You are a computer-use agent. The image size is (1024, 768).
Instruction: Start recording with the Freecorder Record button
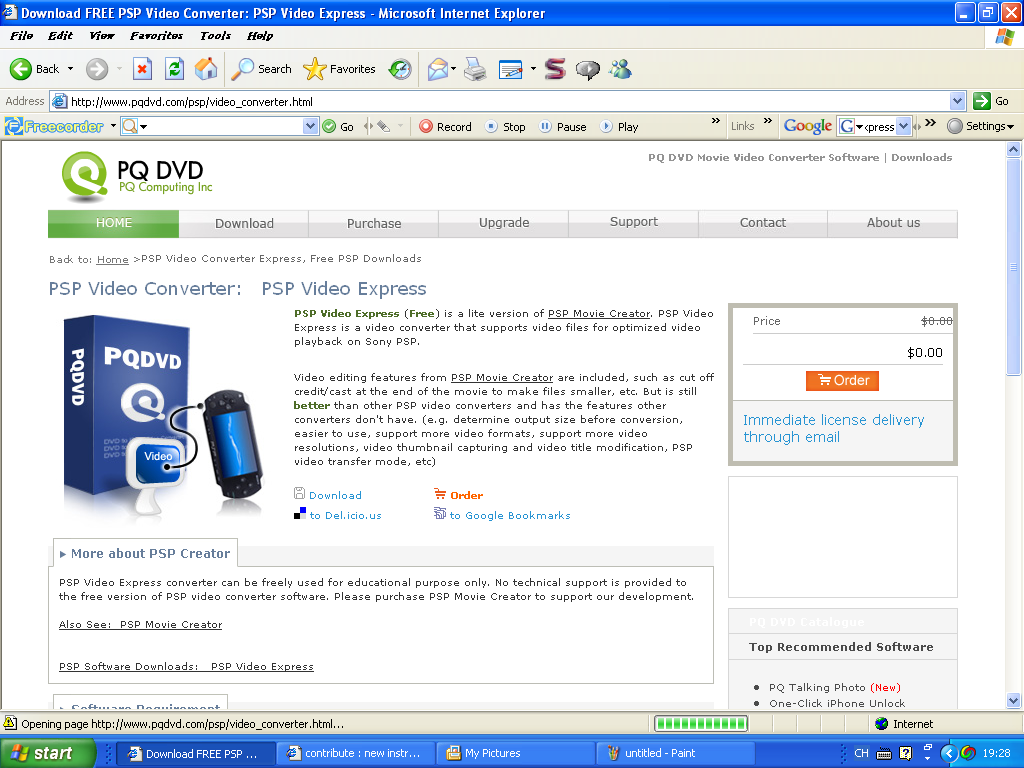point(444,126)
